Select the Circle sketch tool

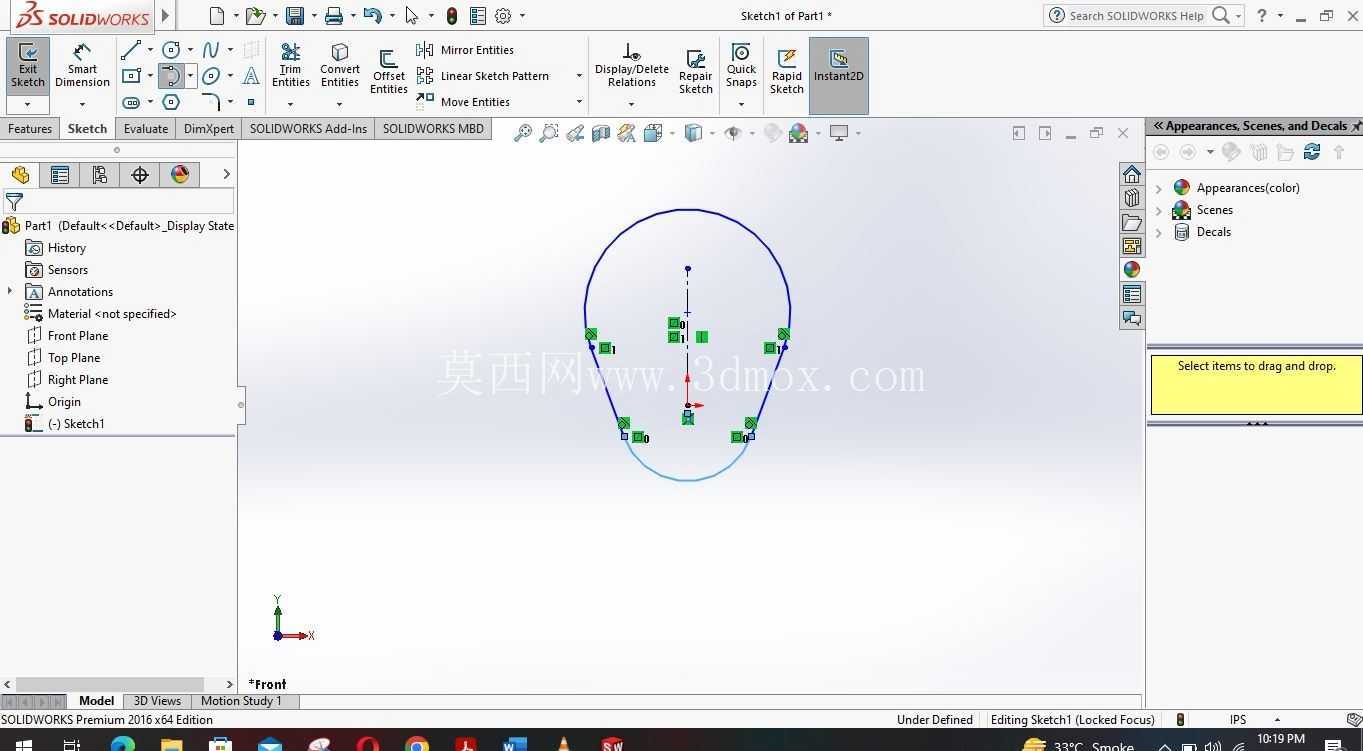pos(171,49)
